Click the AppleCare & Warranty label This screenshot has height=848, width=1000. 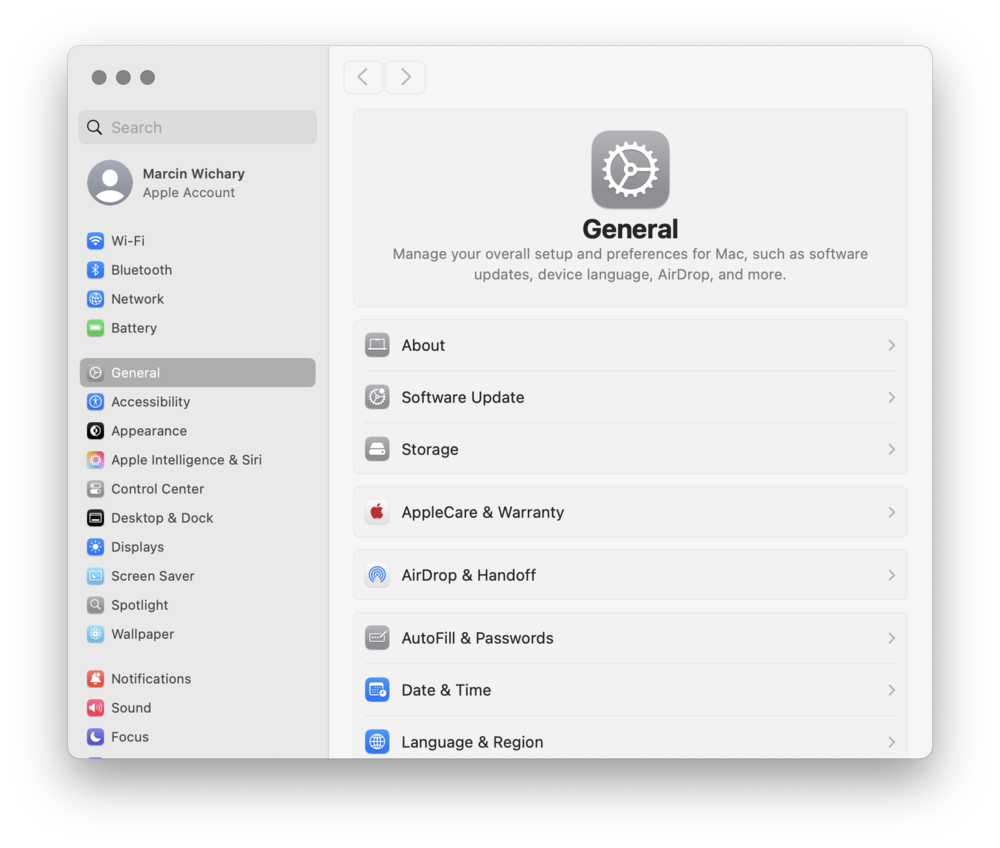coord(483,512)
